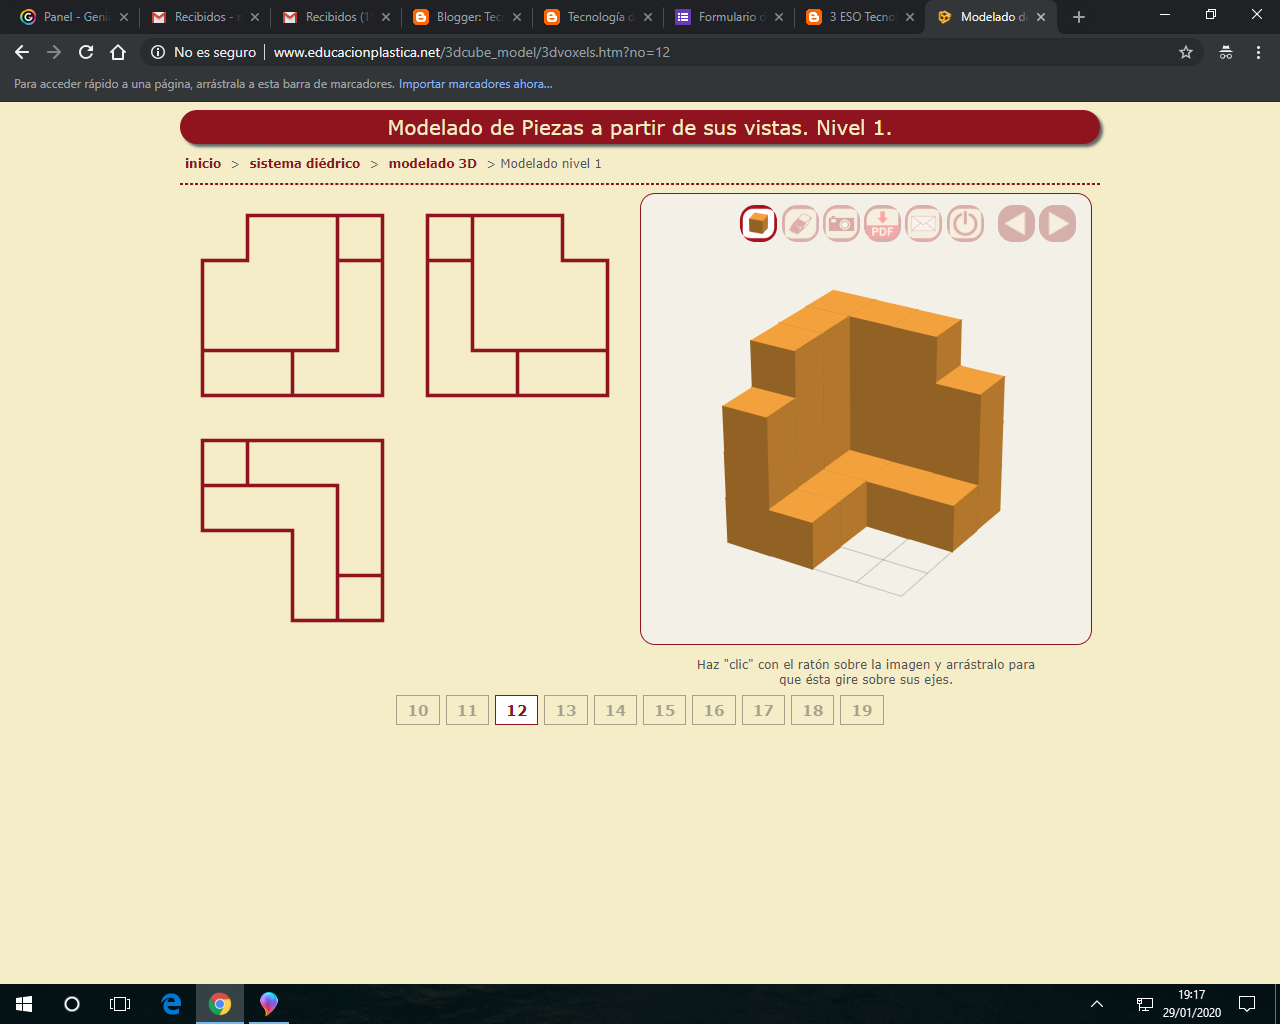
Task: Open exercise number 18
Action: (813, 710)
